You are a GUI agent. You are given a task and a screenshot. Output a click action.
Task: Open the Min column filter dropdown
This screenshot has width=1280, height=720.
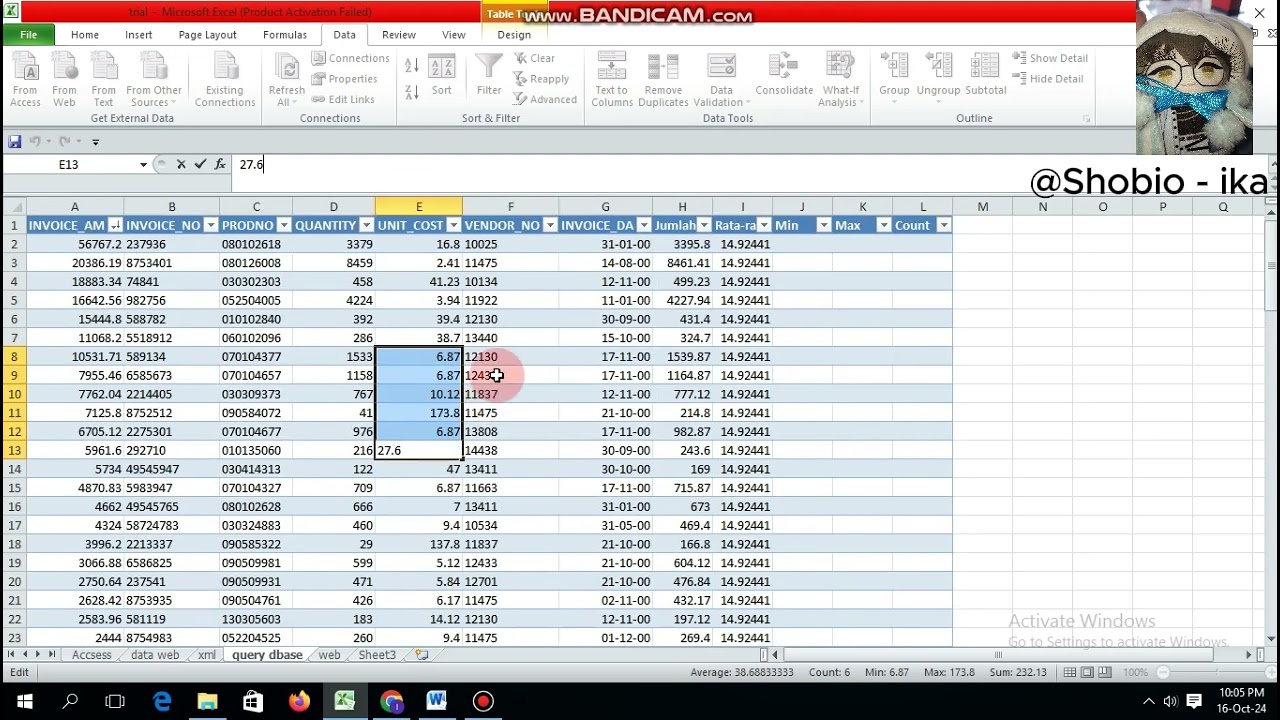pyautogui.click(x=824, y=226)
